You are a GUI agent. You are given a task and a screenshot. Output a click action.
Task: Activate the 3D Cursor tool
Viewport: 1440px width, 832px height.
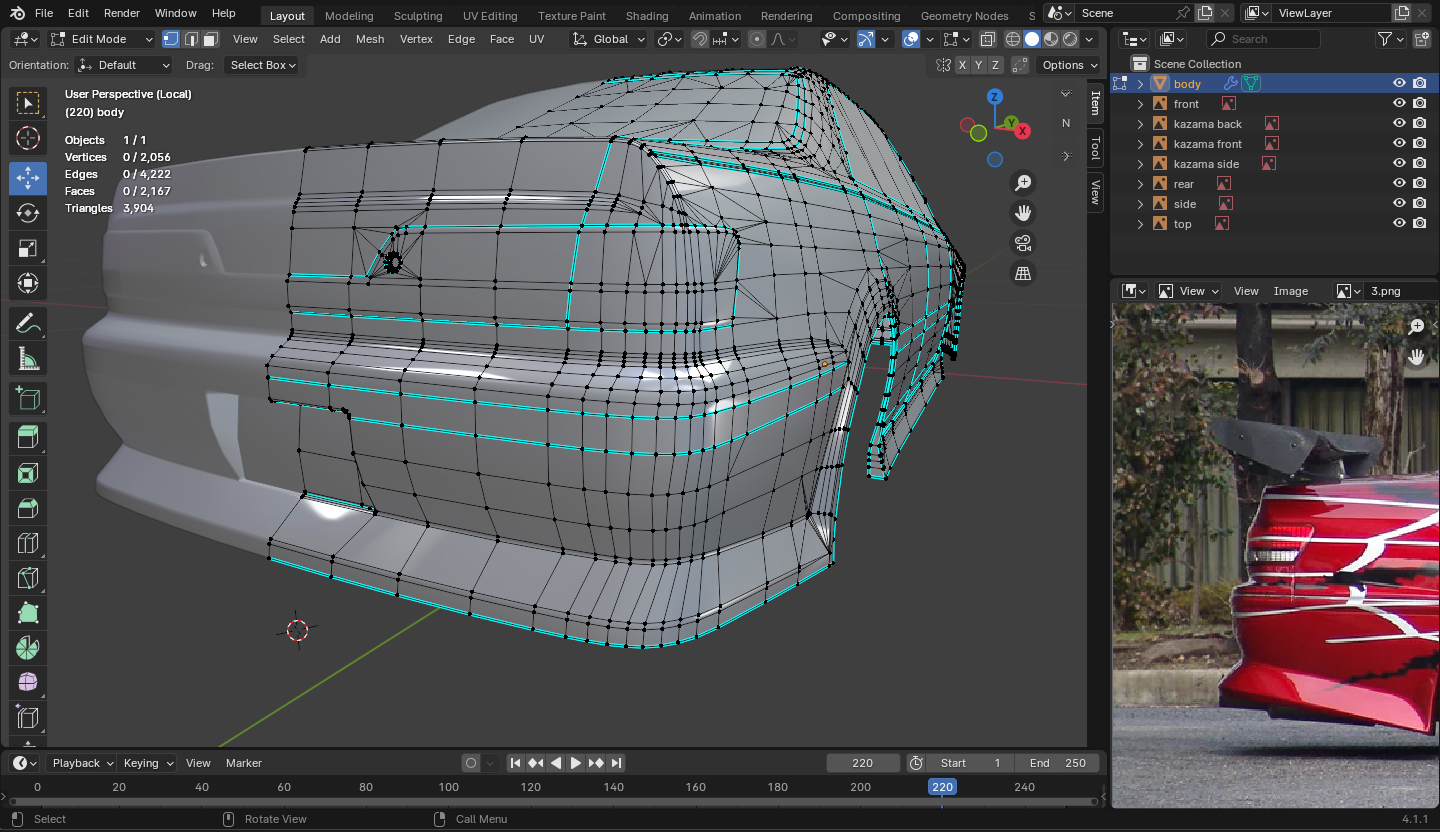click(x=28, y=139)
